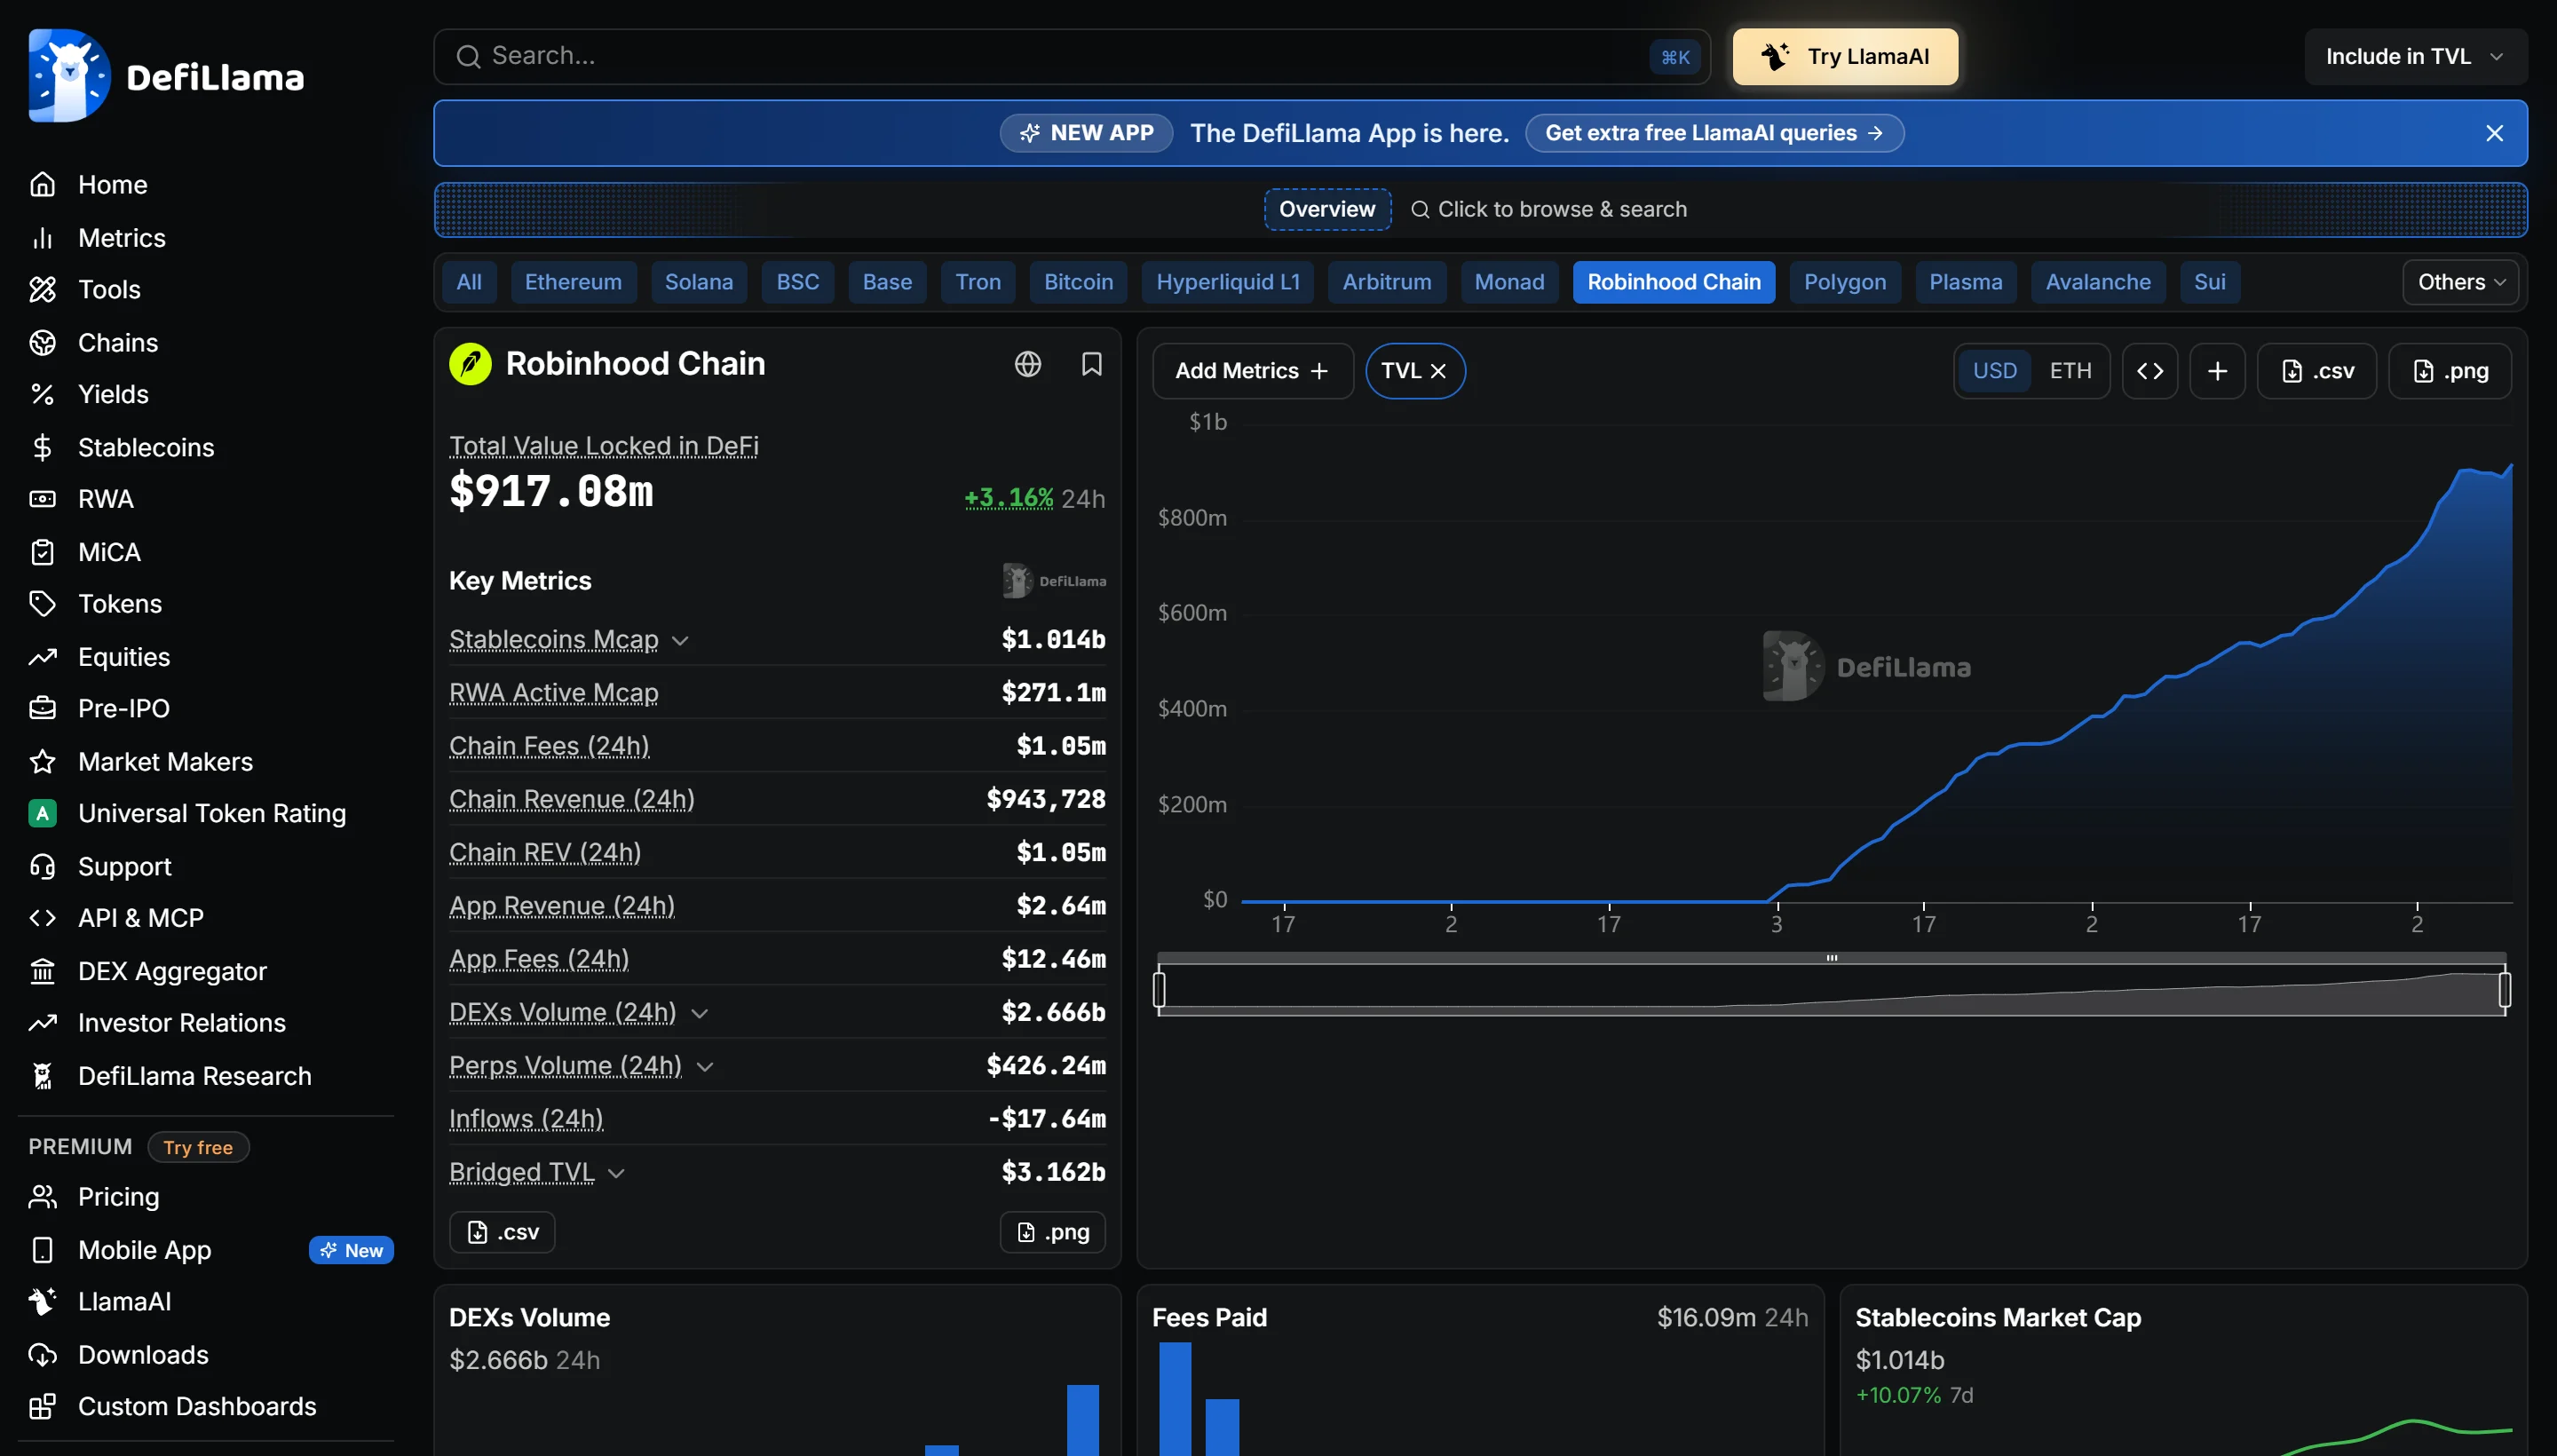Click right handle of chart range slider
The width and height of the screenshot is (2557, 1456).
coord(2505,990)
